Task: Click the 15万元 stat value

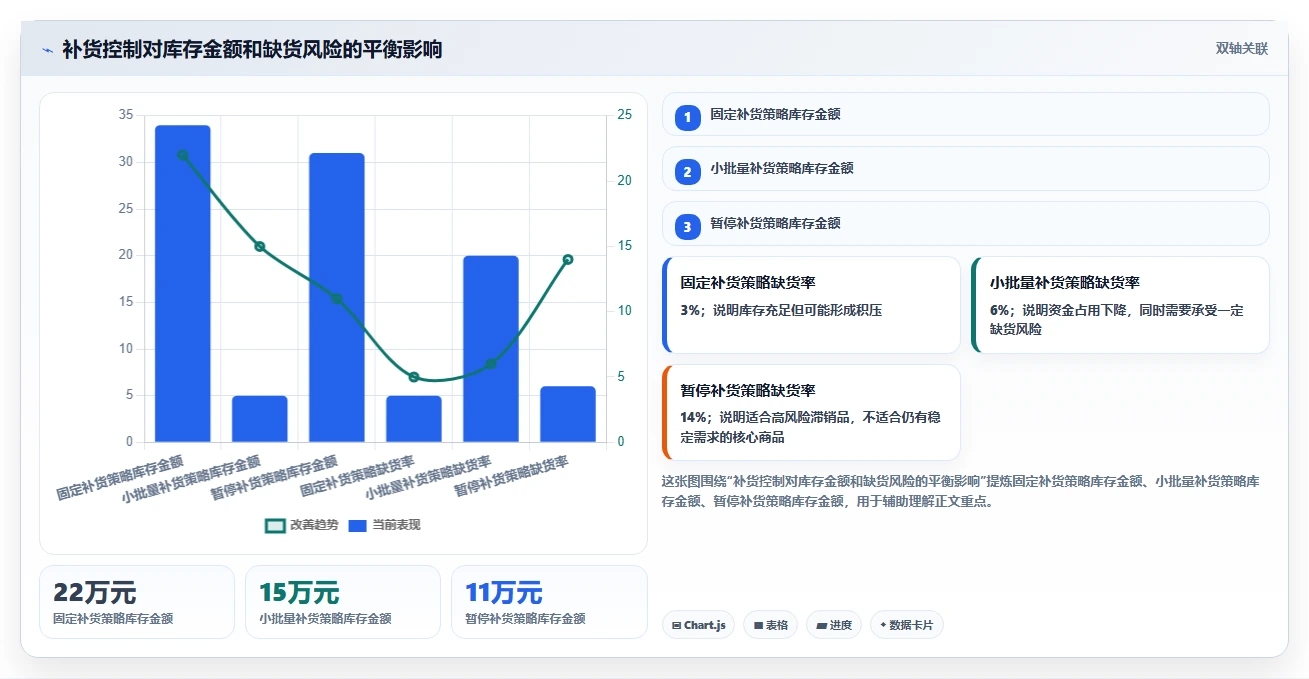Action: tap(300, 593)
